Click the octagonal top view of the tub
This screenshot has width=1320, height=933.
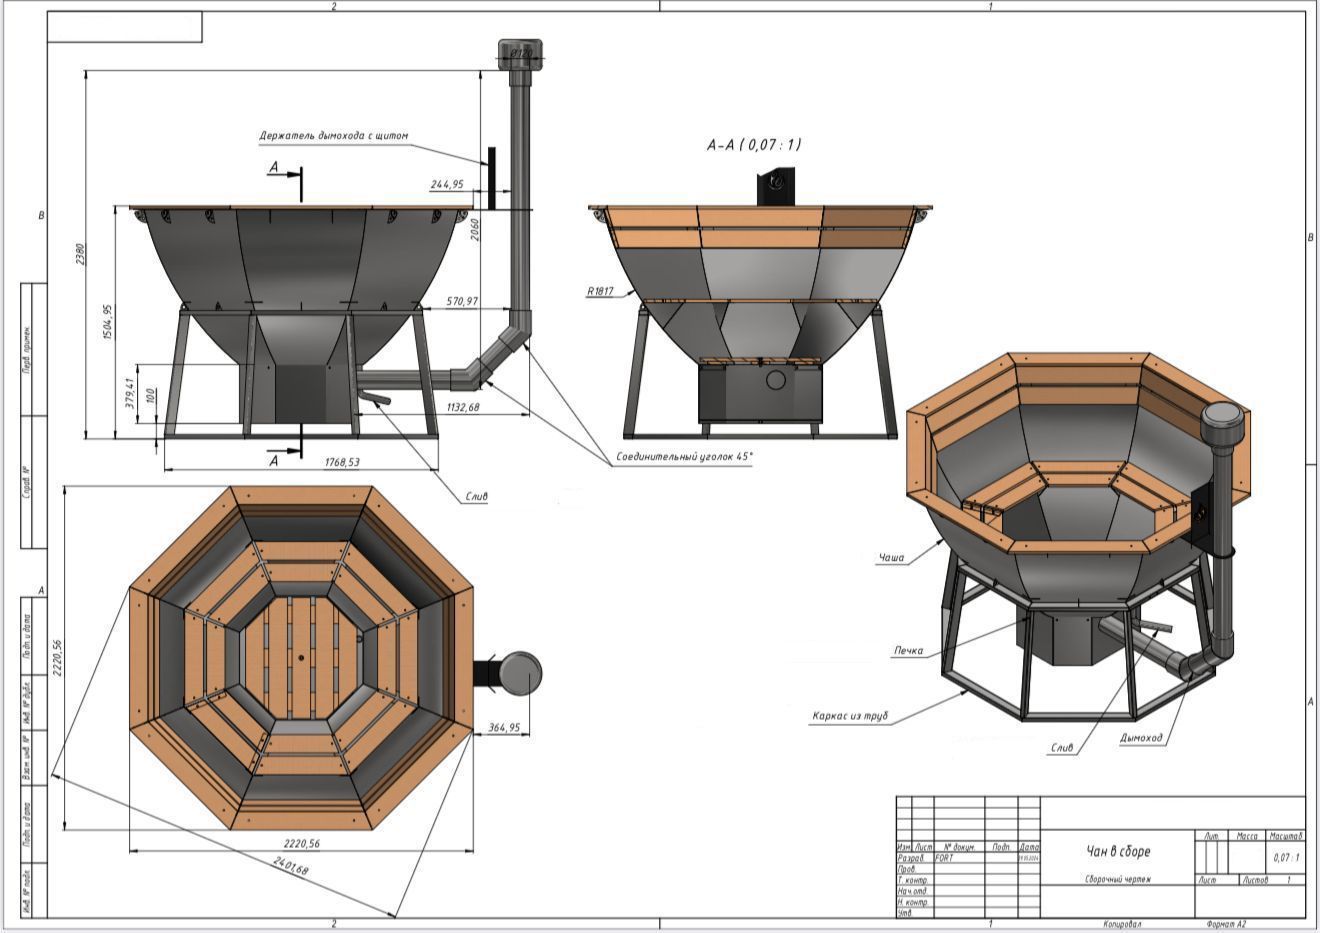(x=301, y=658)
